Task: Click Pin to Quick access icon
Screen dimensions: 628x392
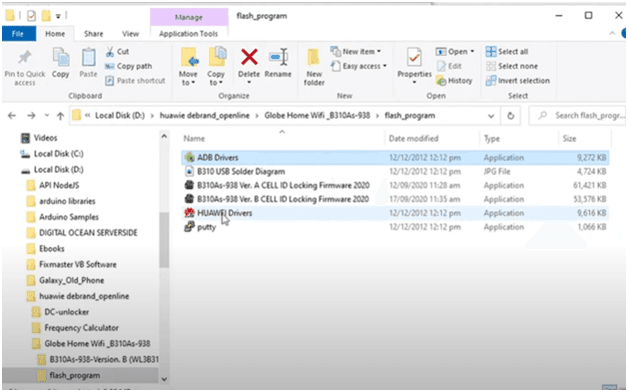Action: 24,58
